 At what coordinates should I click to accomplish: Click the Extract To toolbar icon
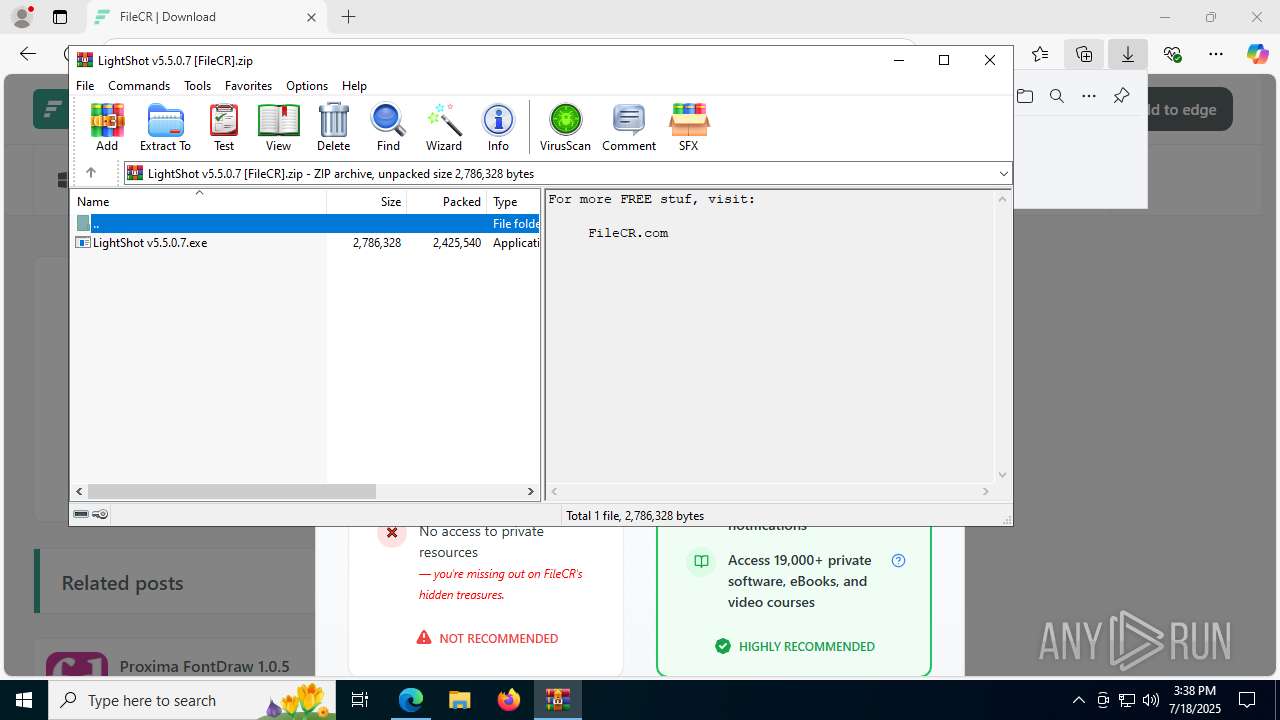point(165,127)
